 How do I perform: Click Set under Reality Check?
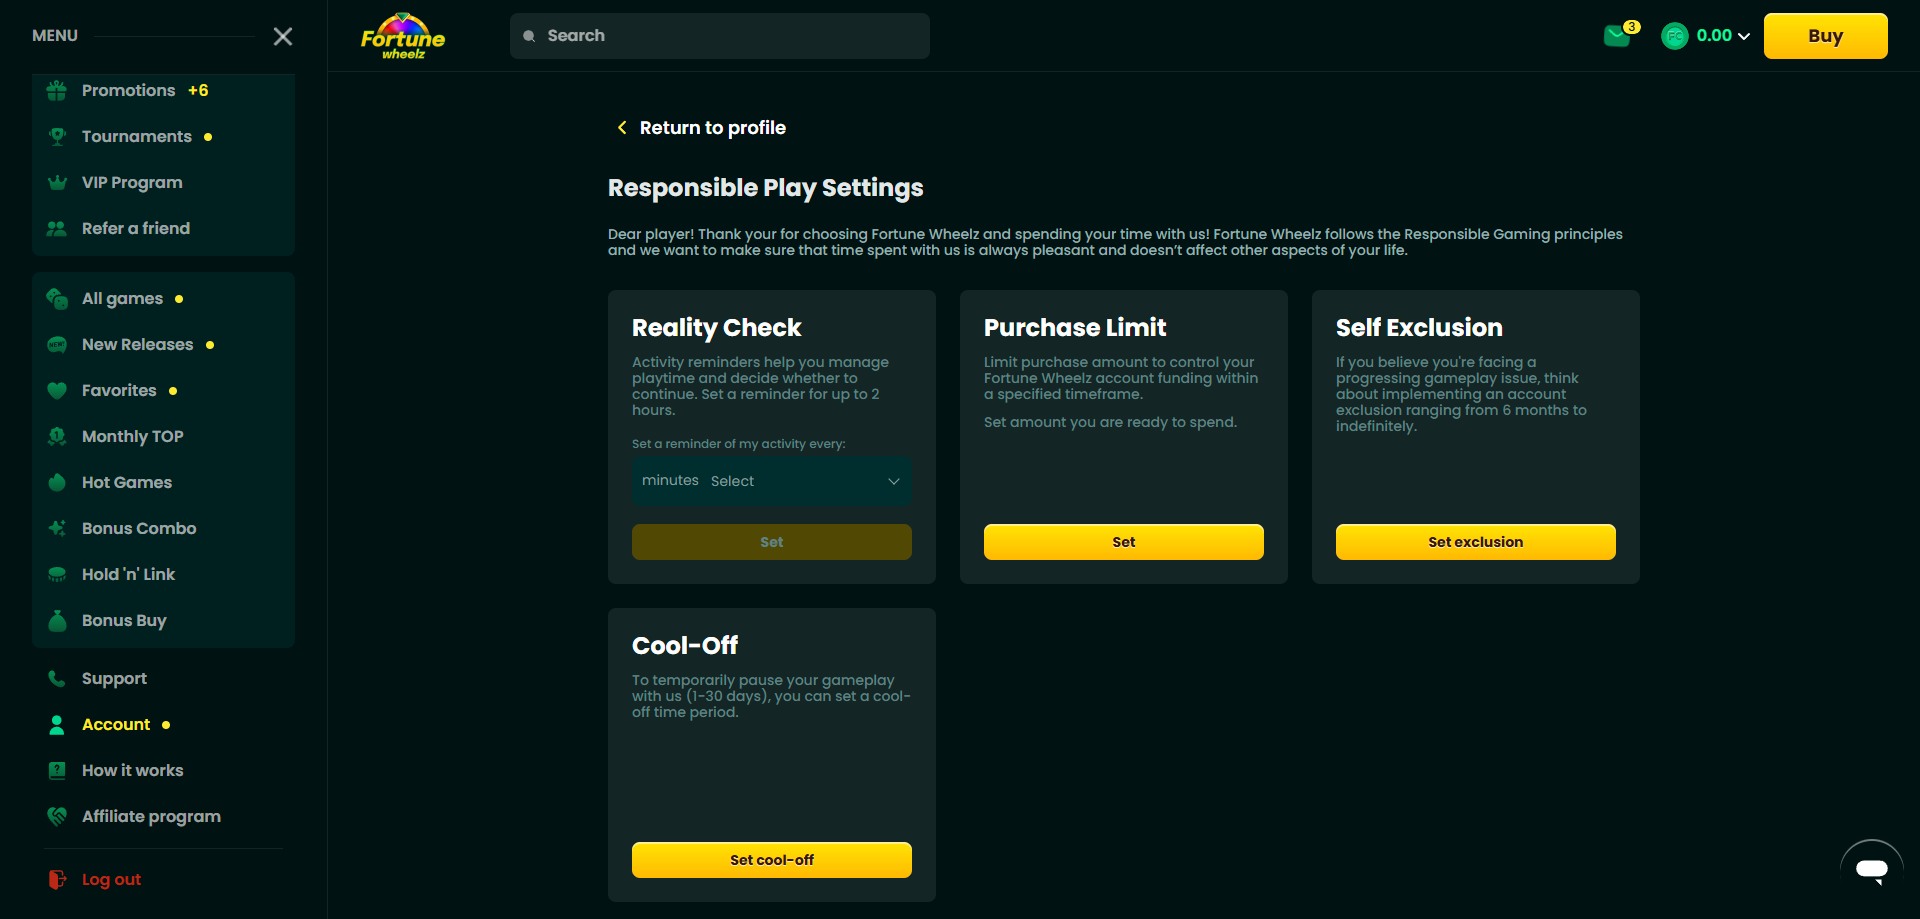(771, 542)
